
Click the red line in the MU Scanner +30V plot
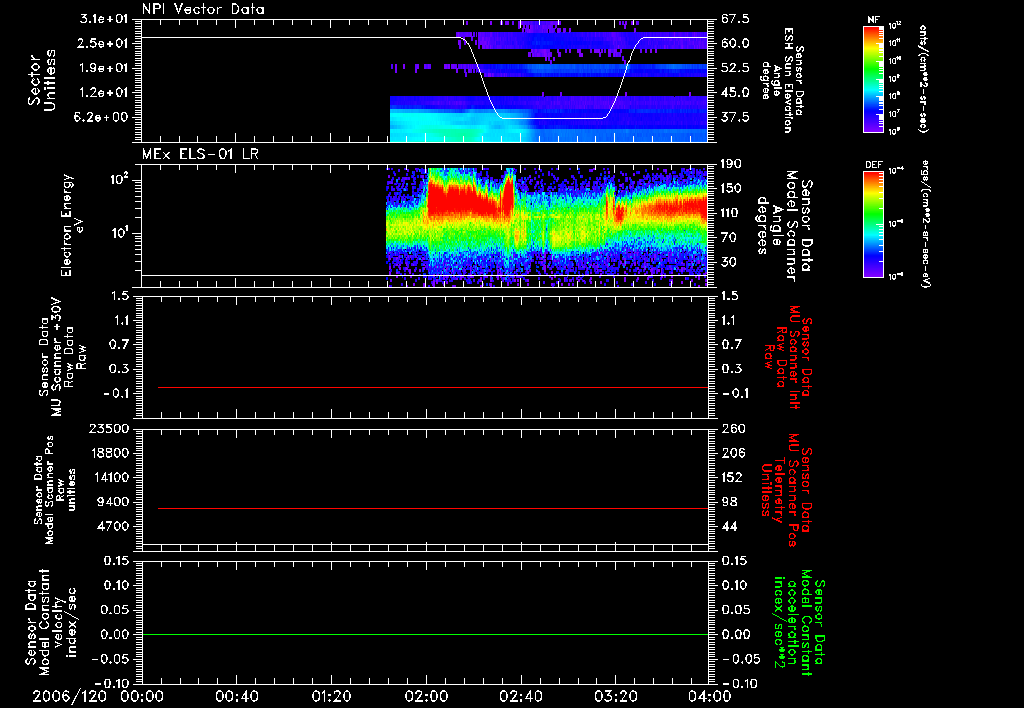pyautogui.click(x=433, y=387)
